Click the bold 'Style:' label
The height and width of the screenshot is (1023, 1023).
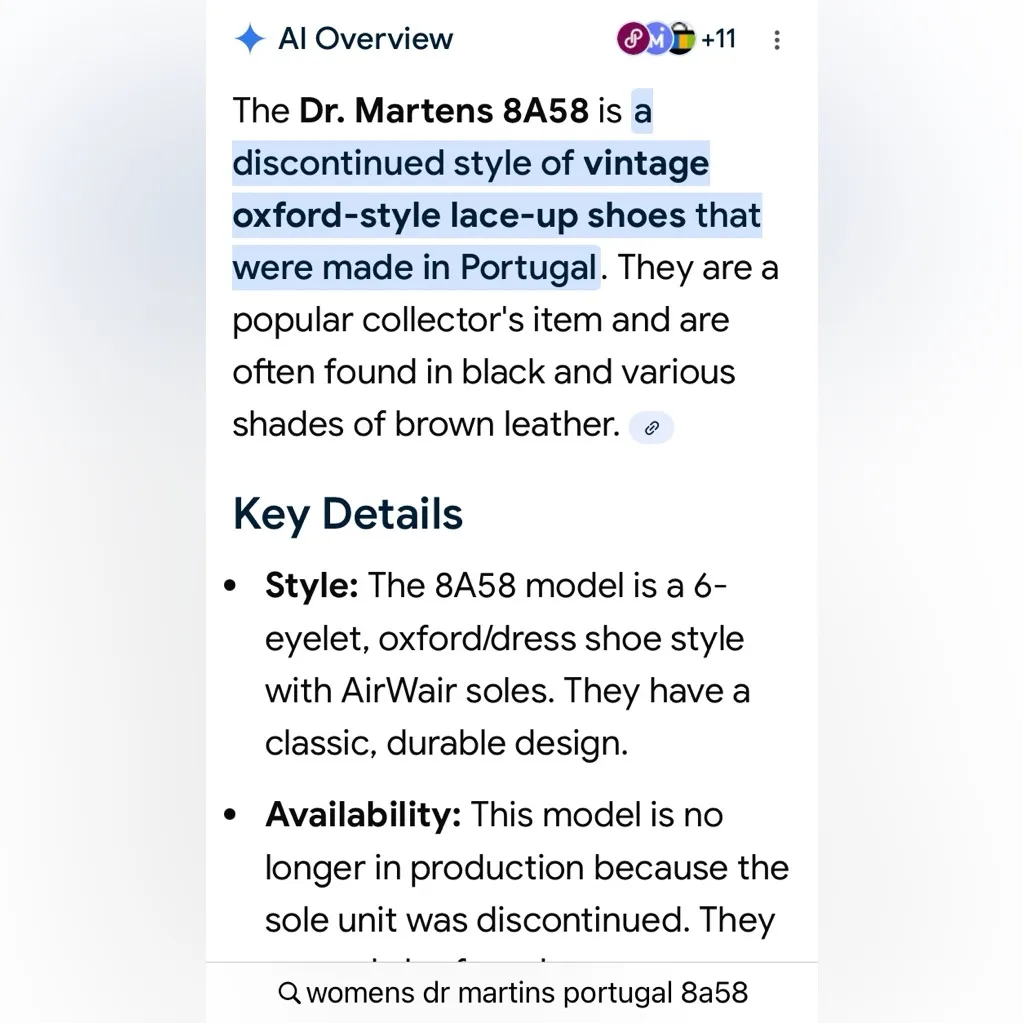[x=311, y=585]
